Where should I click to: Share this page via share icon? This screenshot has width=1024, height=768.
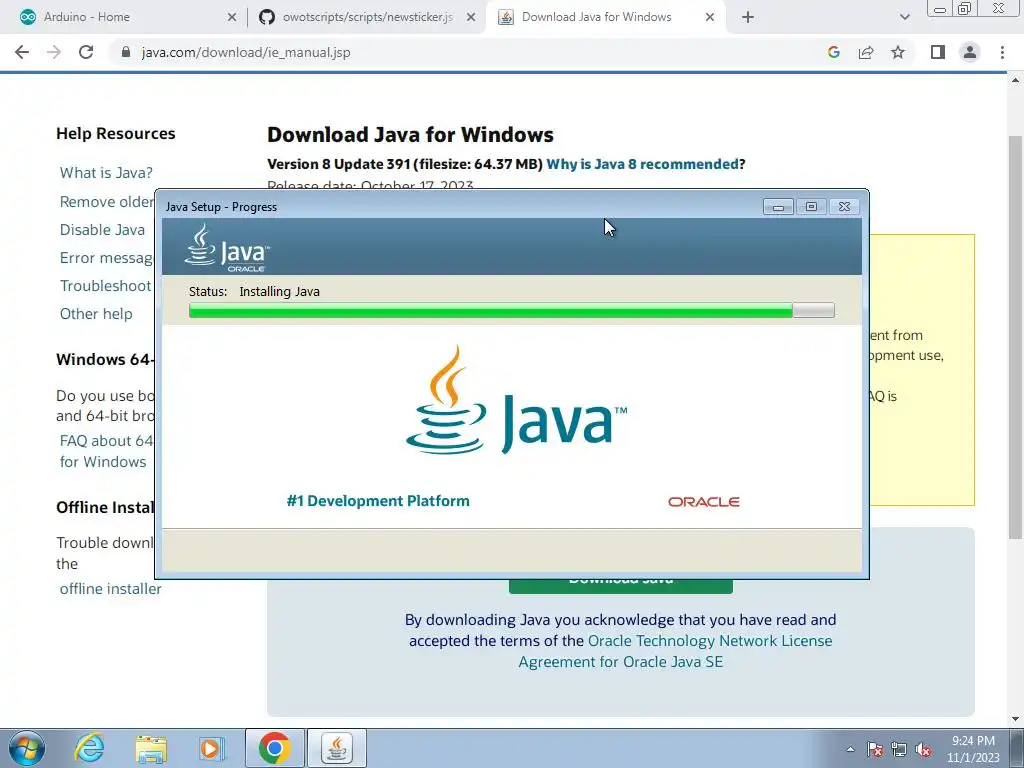point(866,52)
